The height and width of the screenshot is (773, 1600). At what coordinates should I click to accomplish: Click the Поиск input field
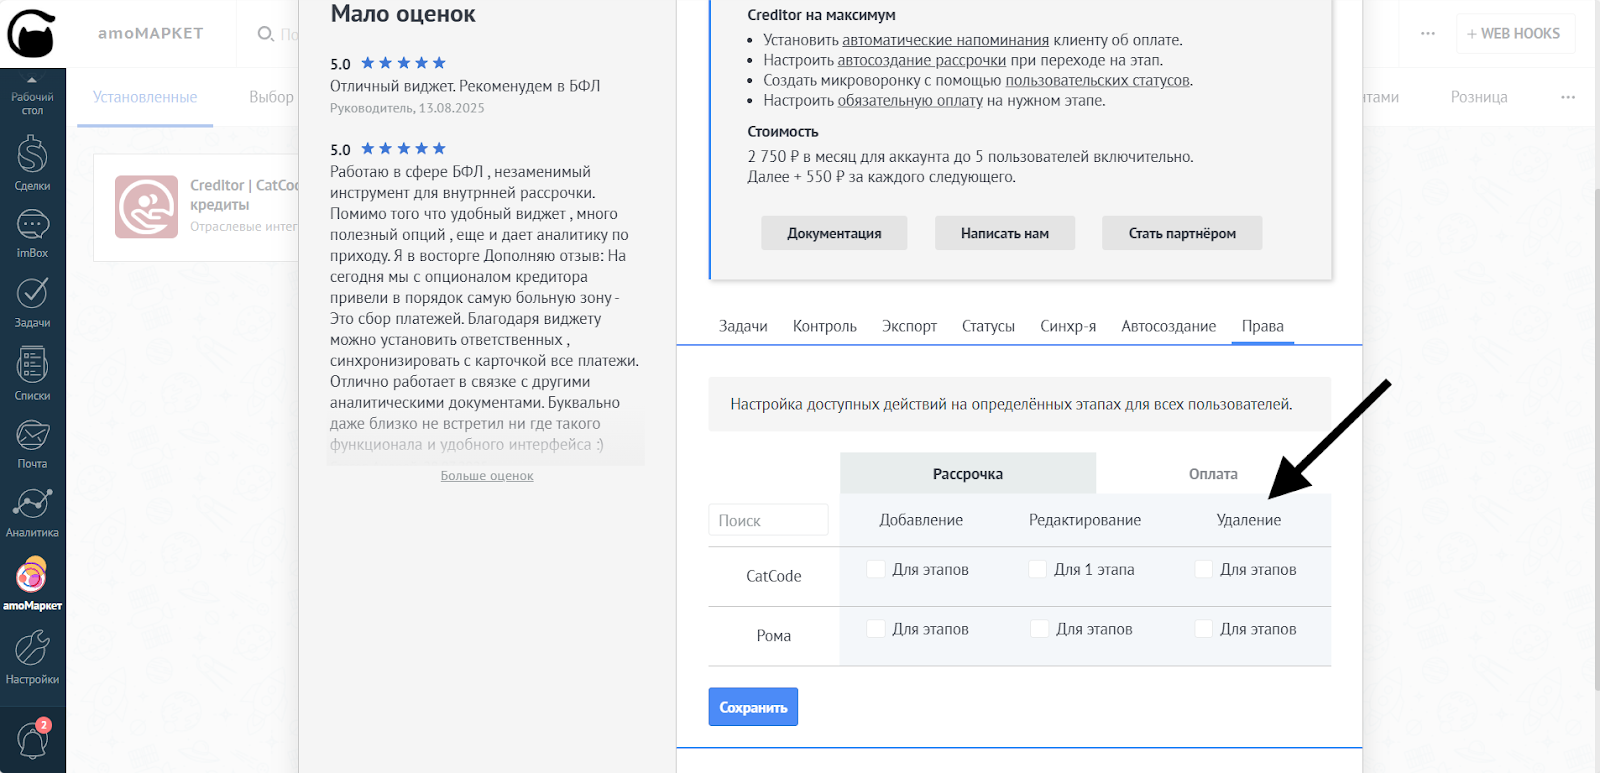click(x=768, y=520)
